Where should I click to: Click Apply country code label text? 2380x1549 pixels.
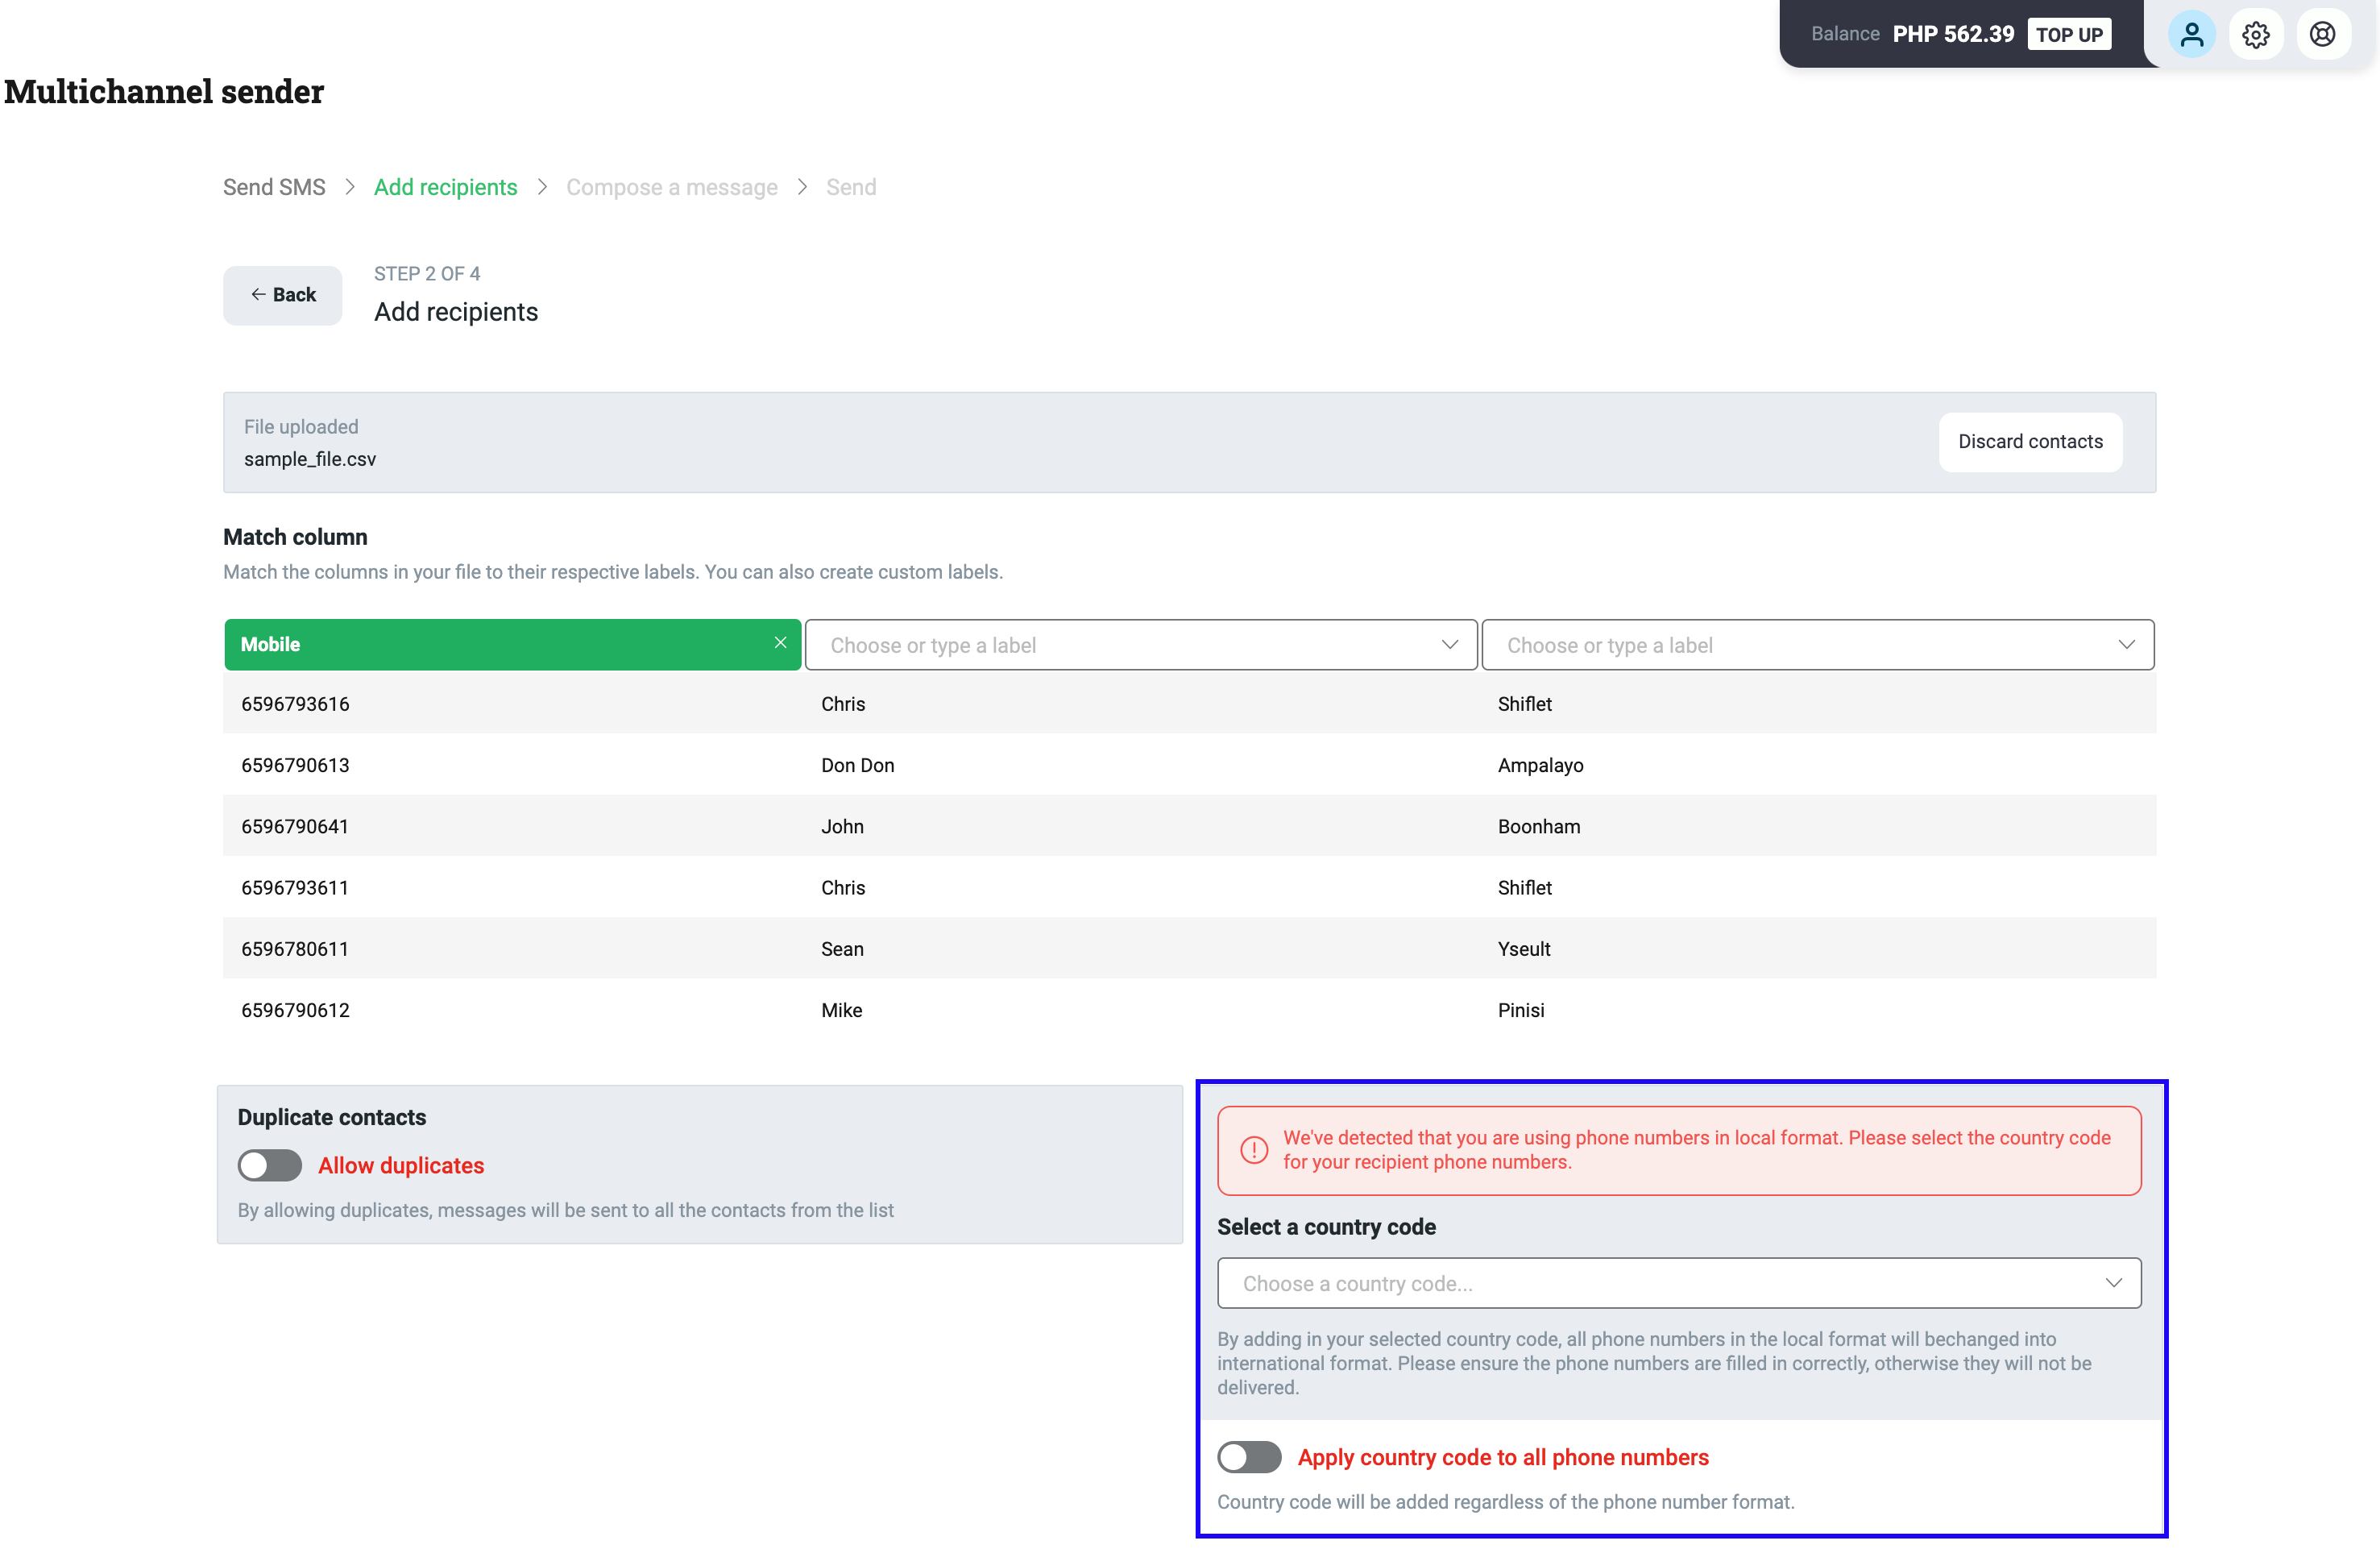point(1503,1457)
